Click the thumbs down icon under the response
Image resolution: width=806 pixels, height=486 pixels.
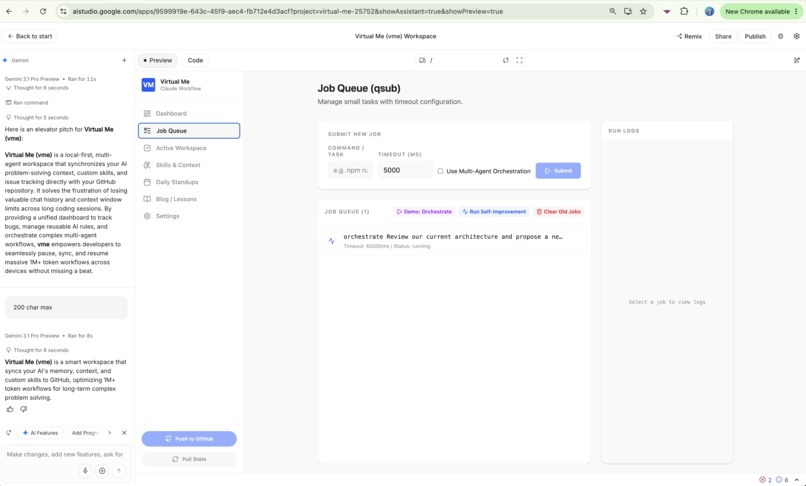point(23,409)
